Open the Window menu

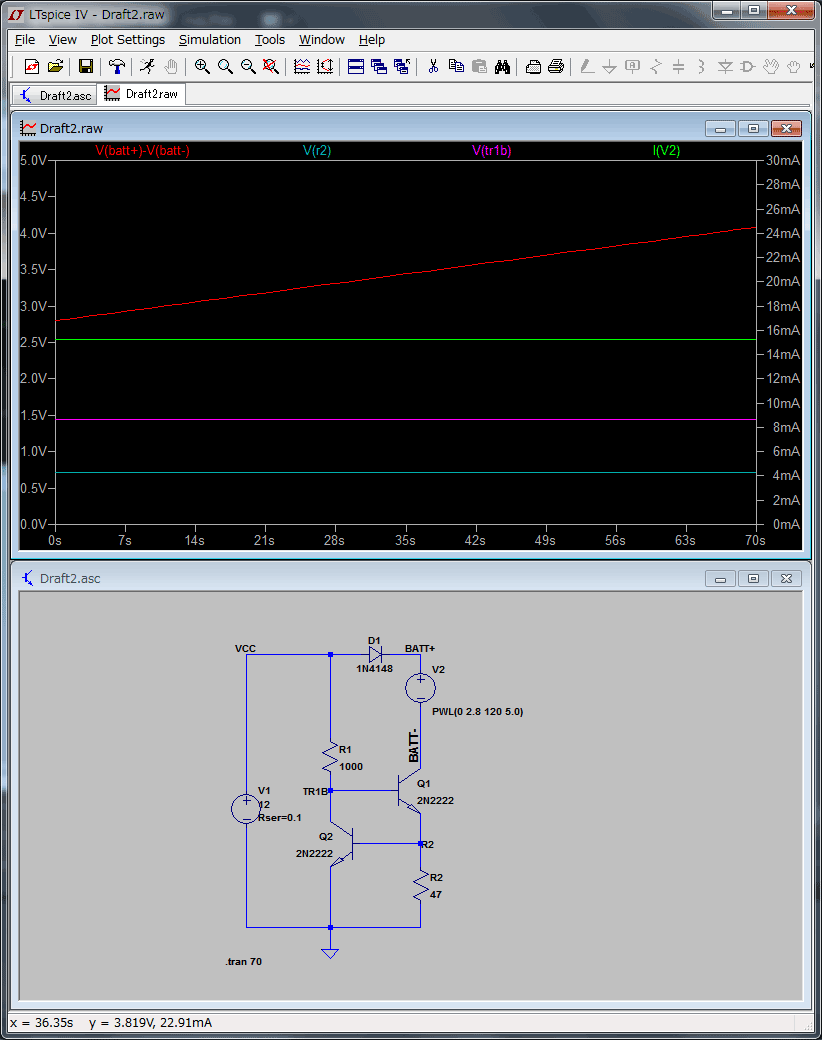click(x=322, y=40)
